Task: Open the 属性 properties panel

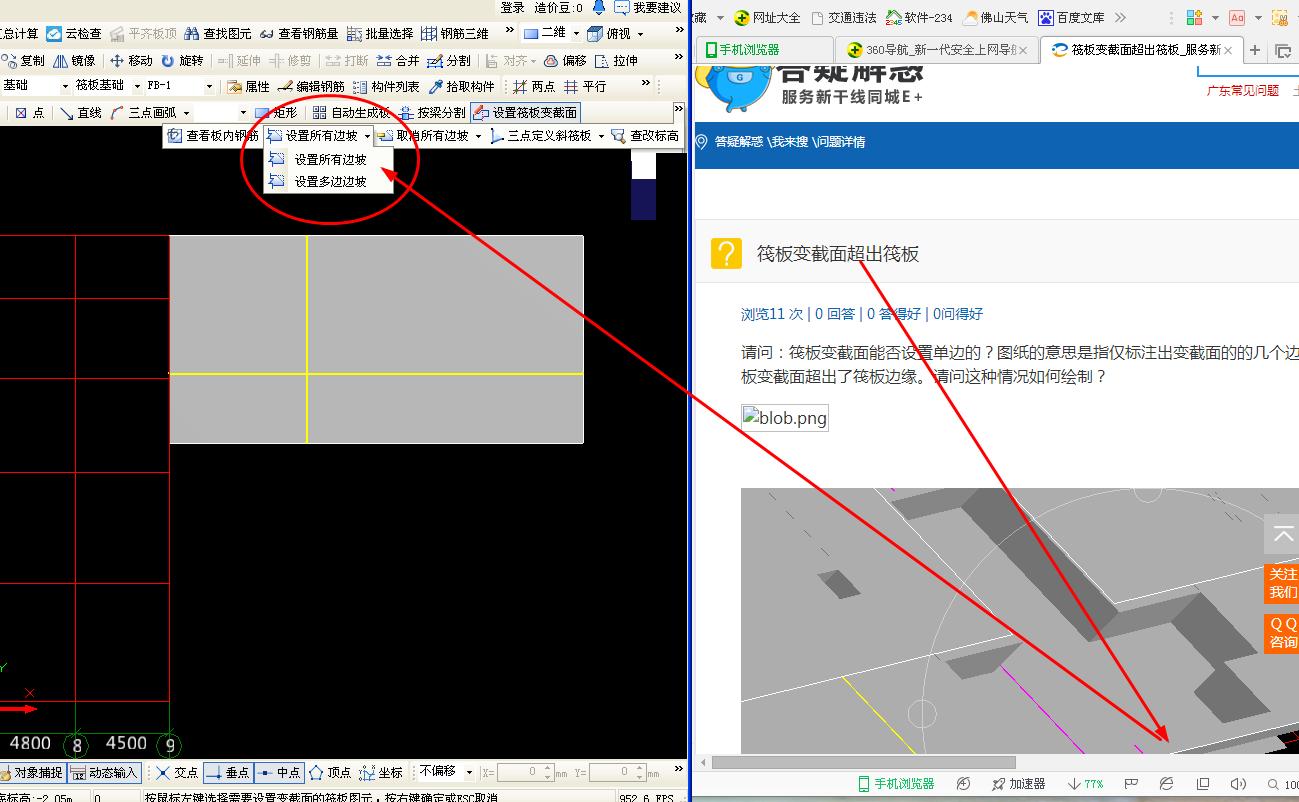Action: [x=248, y=87]
